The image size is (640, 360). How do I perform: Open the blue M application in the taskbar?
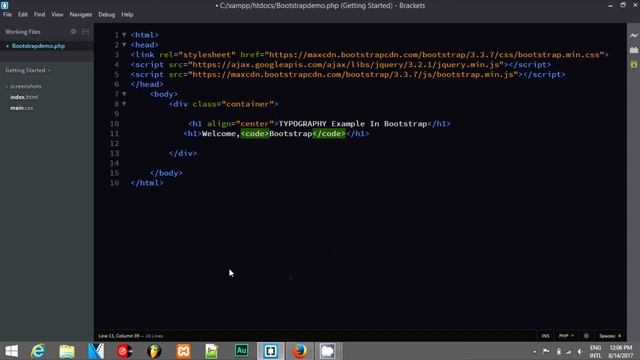click(96, 351)
